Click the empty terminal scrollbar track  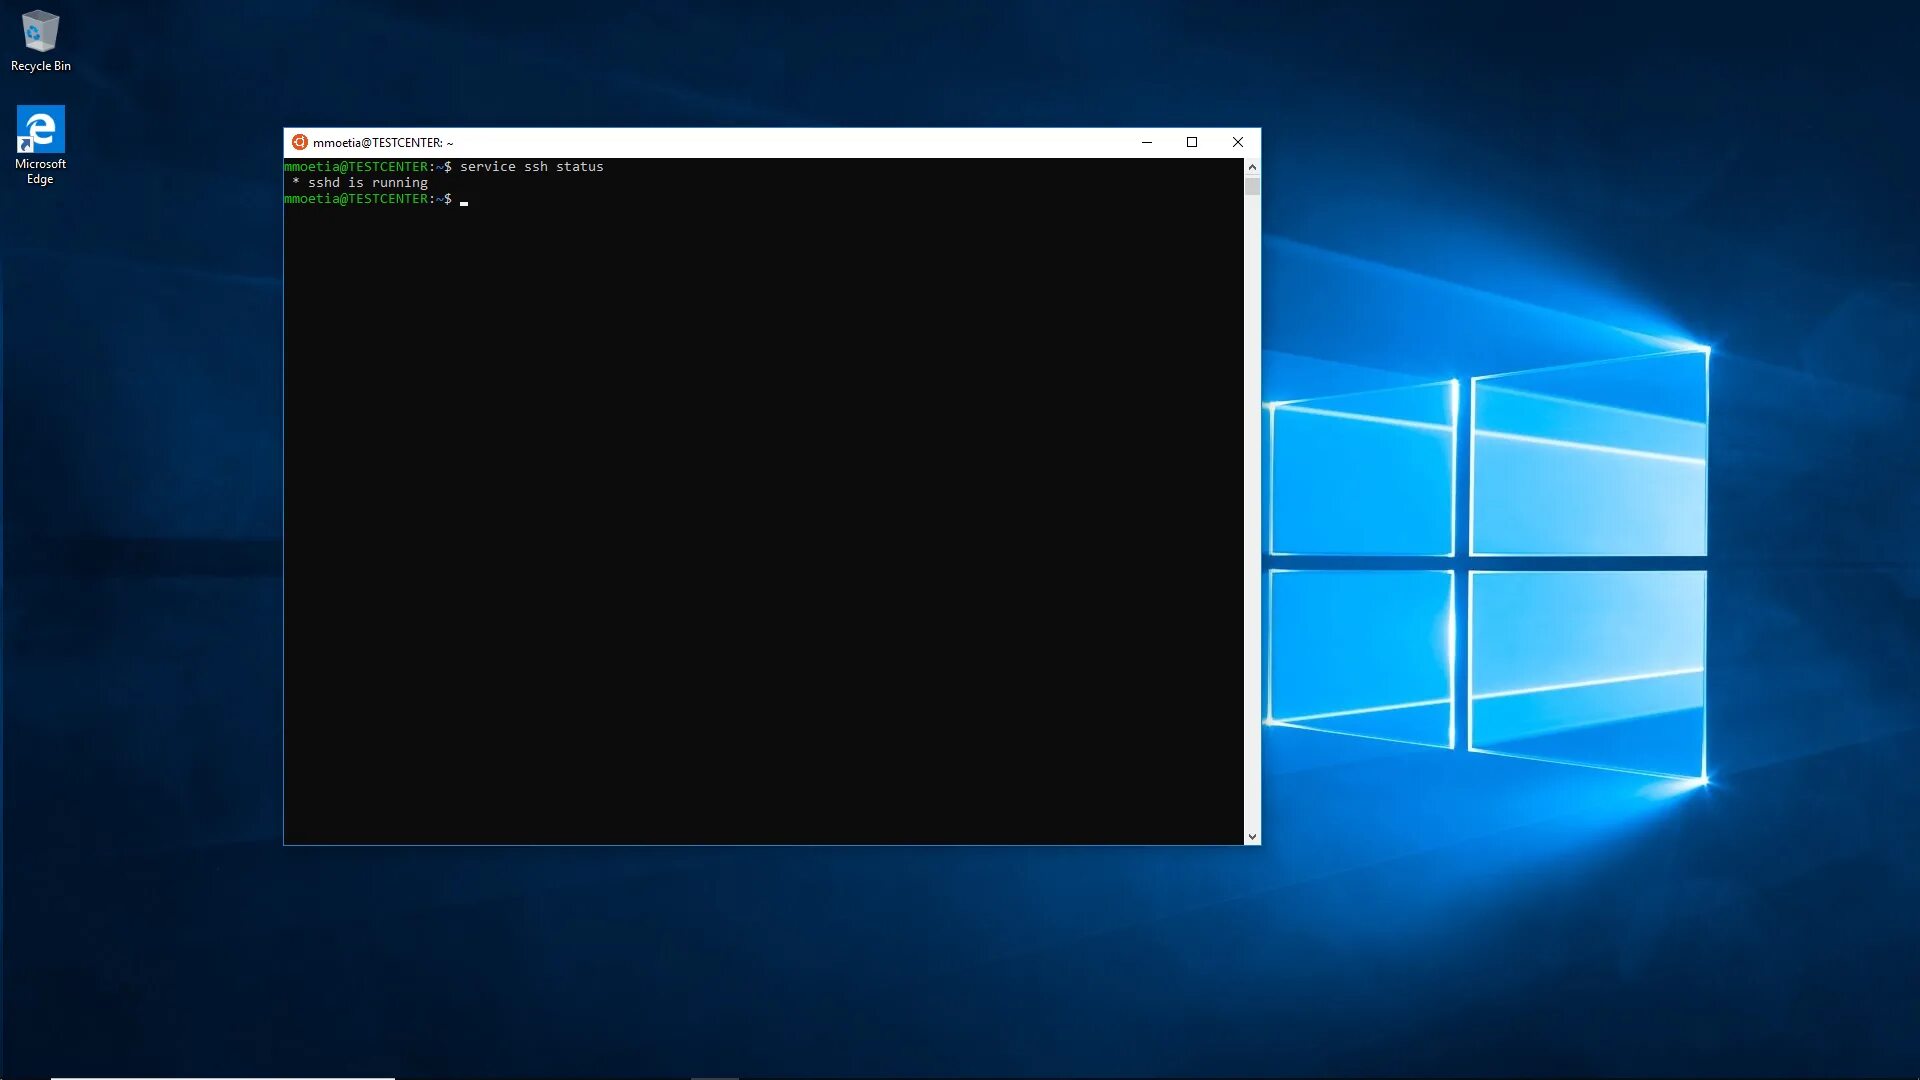(x=1252, y=500)
